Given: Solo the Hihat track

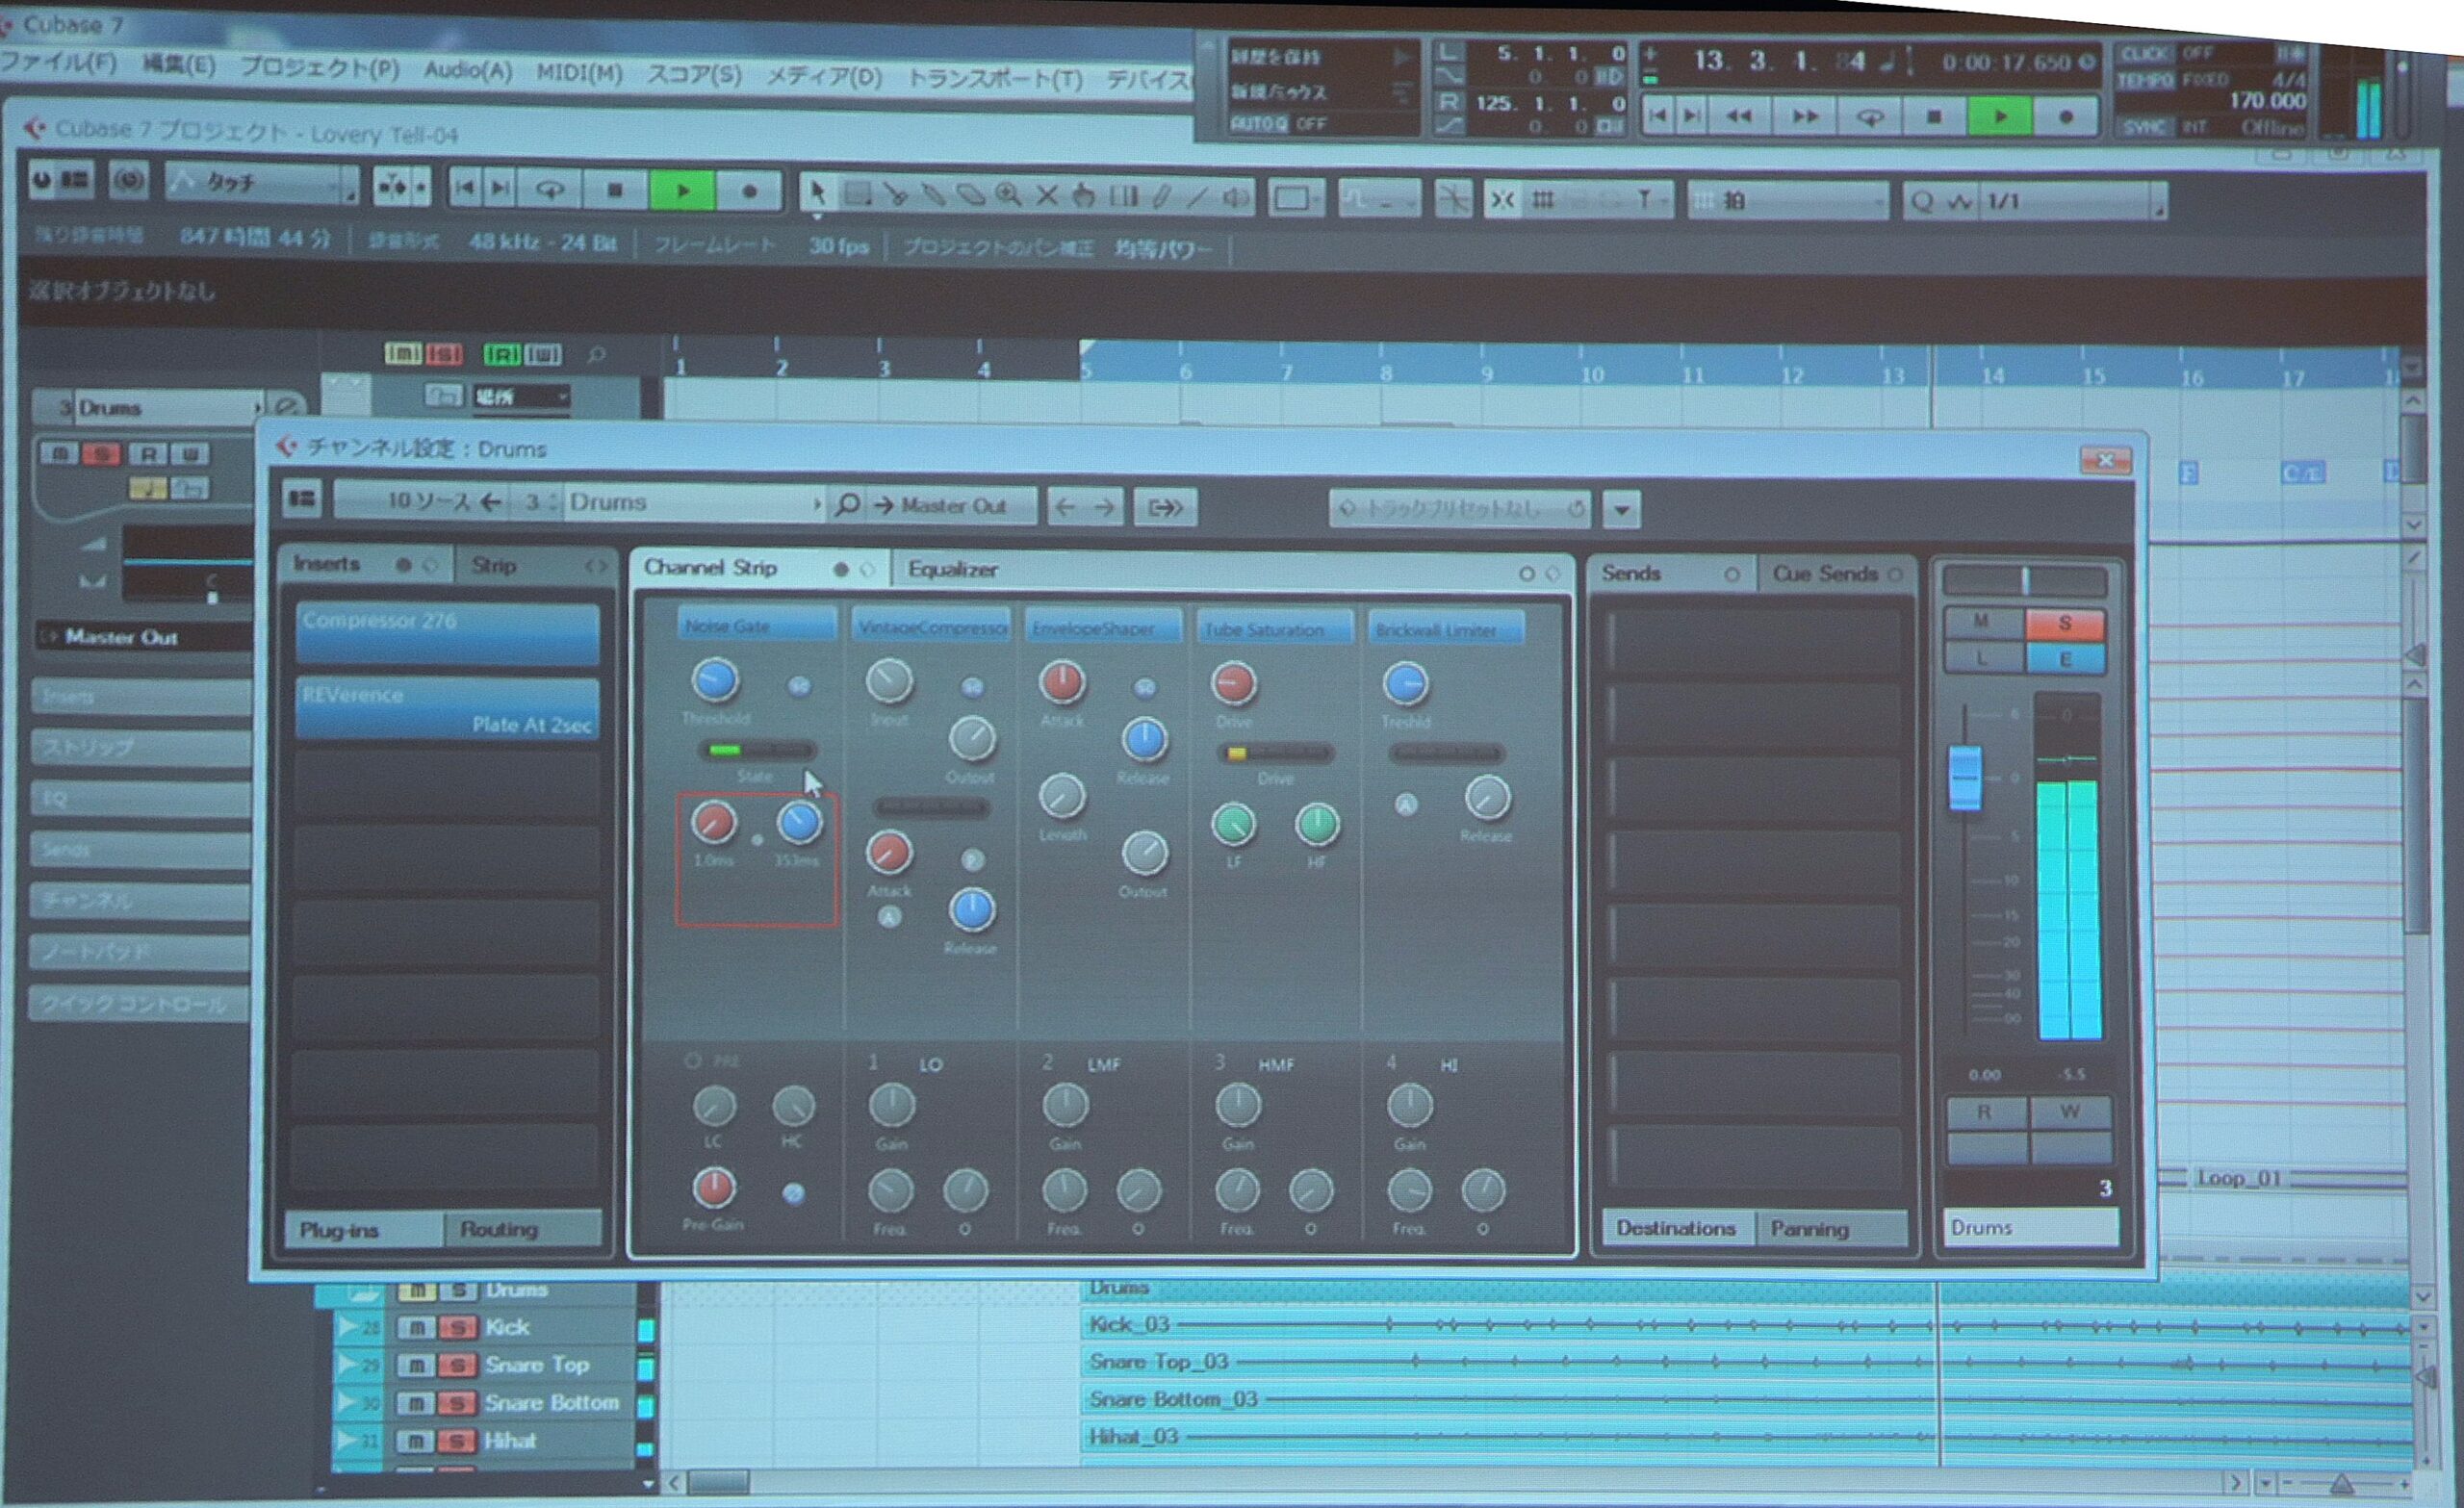Looking at the screenshot, I should coord(457,1441).
